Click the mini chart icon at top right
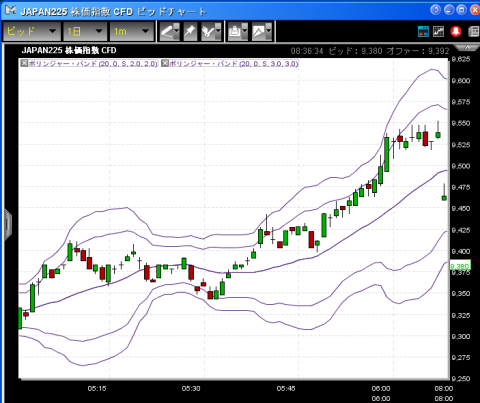Image resolution: width=480 pixels, height=403 pixels. (439, 31)
